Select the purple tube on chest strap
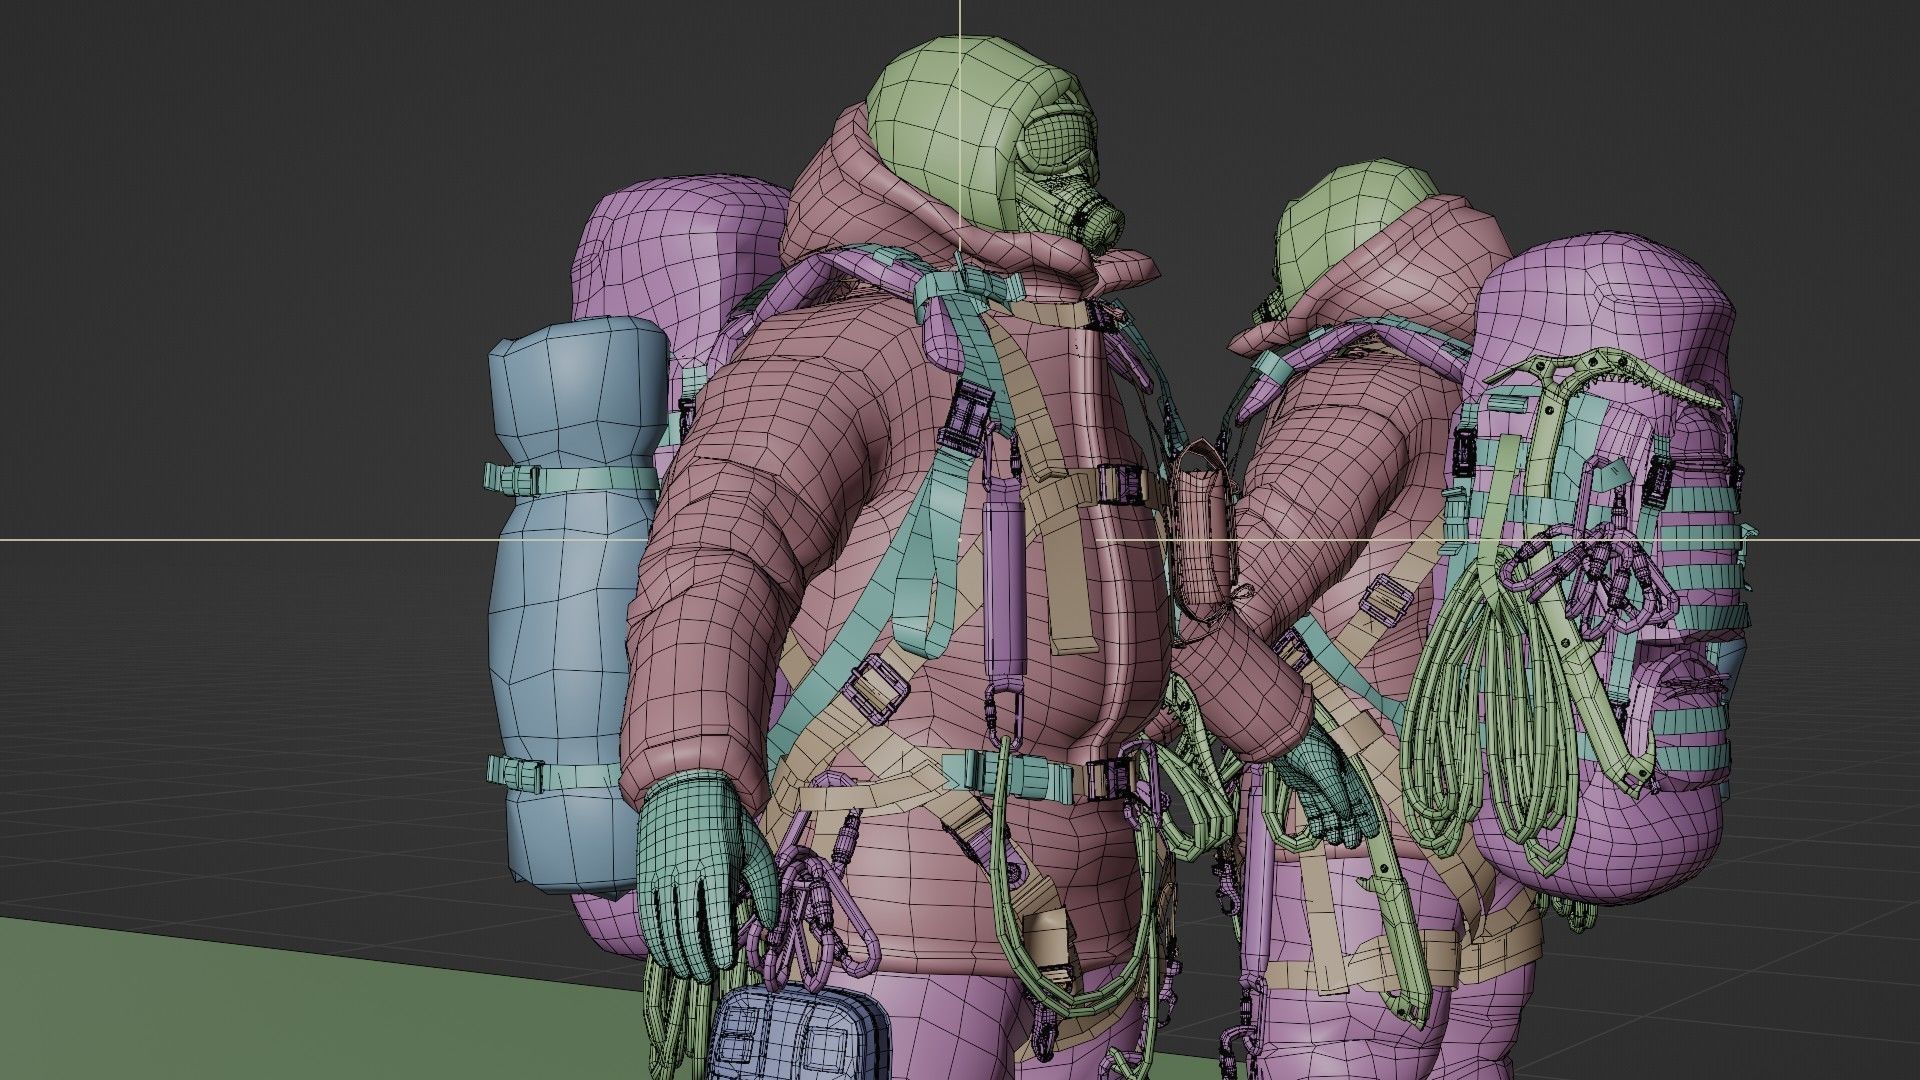 (1003, 584)
